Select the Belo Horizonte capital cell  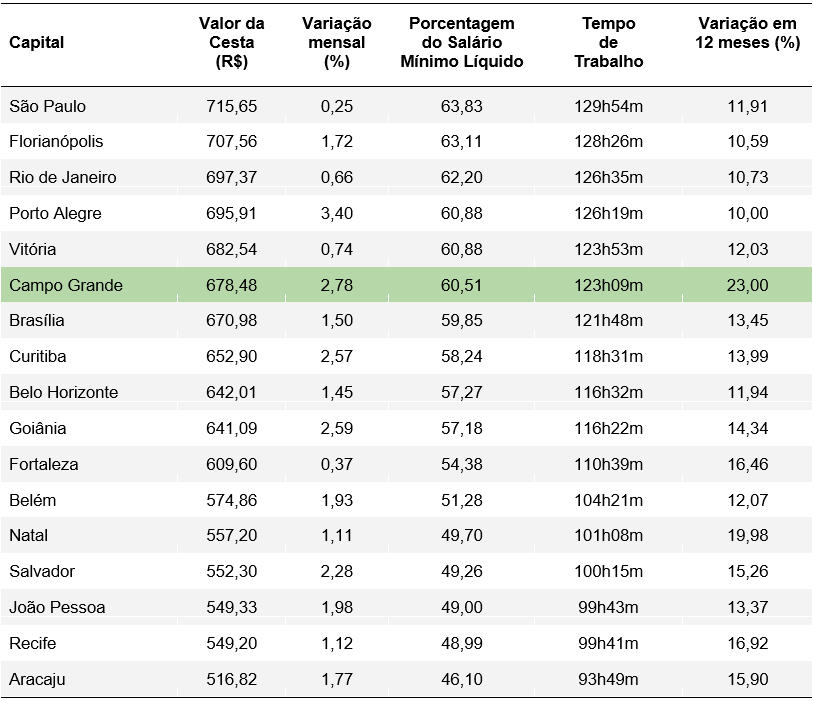pyautogui.click(x=63, y=393)
